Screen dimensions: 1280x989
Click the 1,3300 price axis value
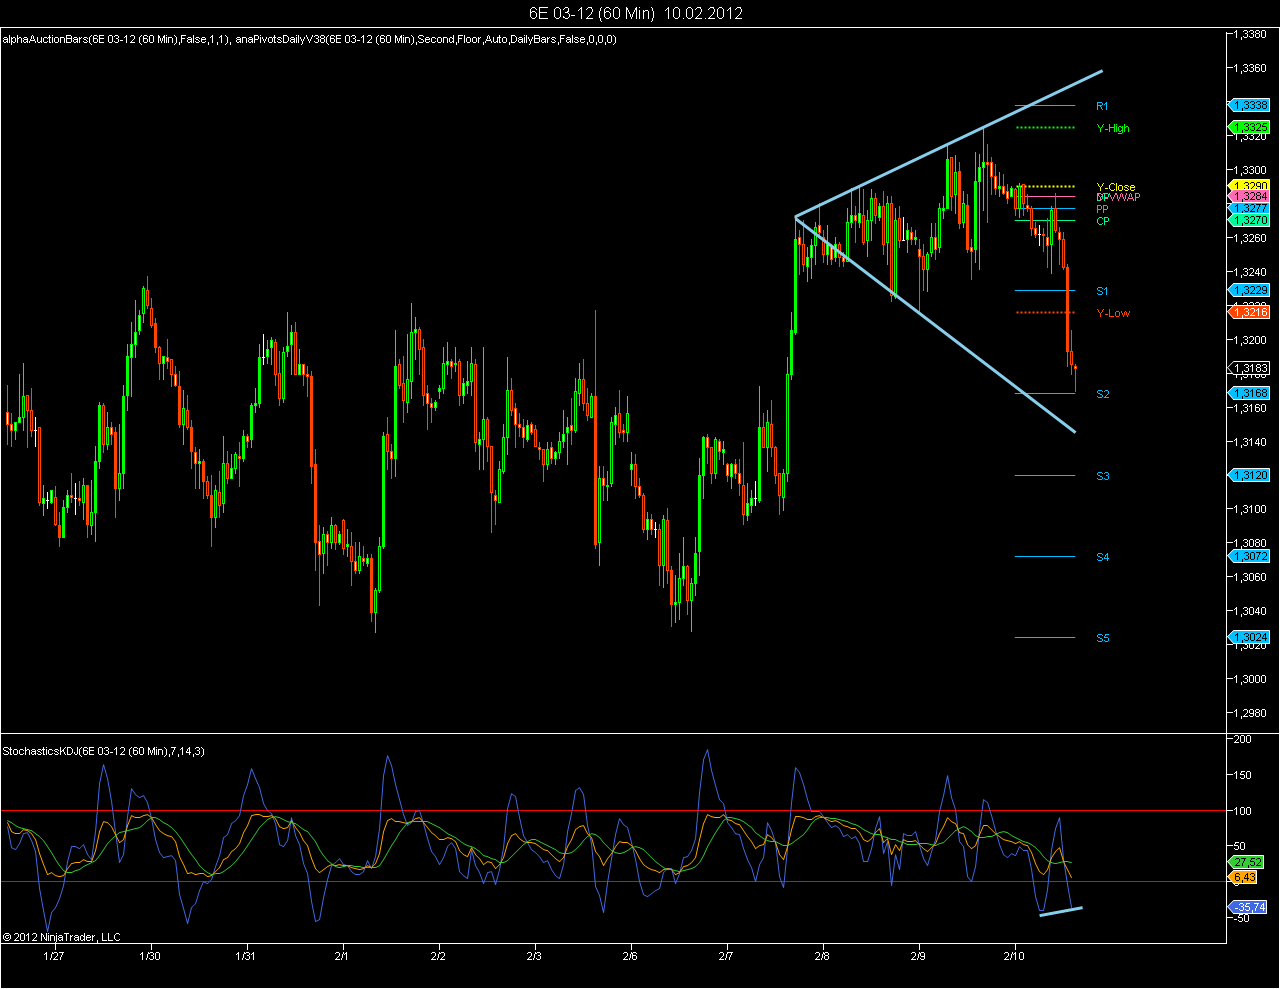pyautogui.click(x=1251, y=170)
